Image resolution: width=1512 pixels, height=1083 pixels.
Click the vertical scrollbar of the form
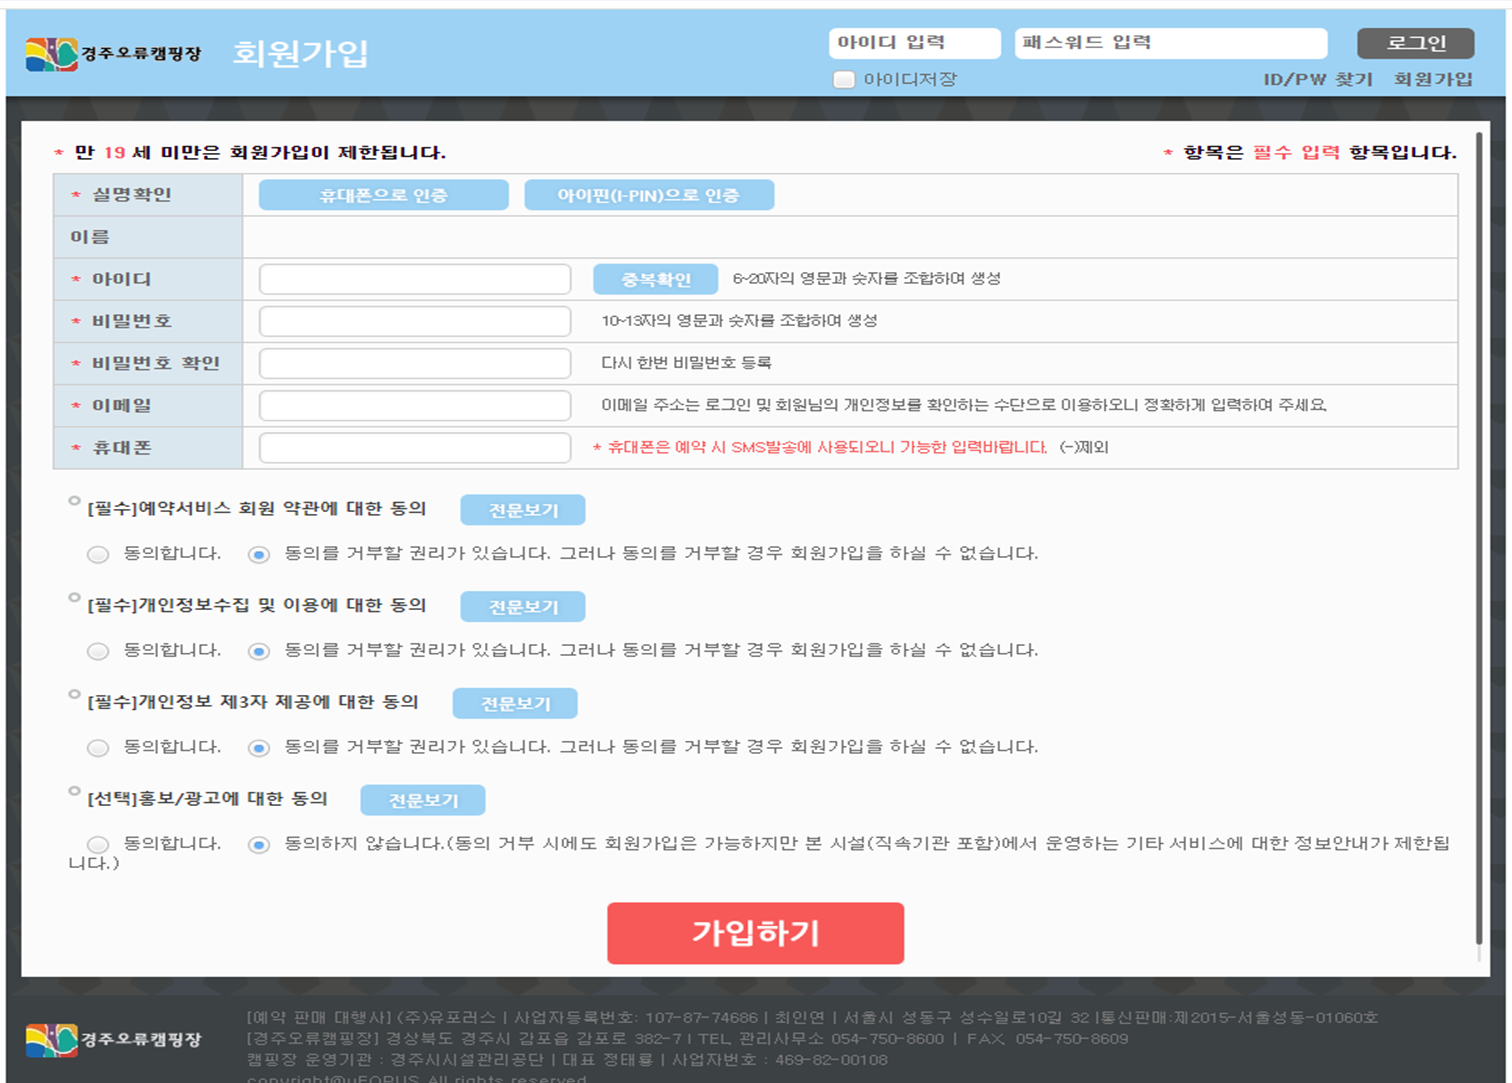[x=1479, y=540]
